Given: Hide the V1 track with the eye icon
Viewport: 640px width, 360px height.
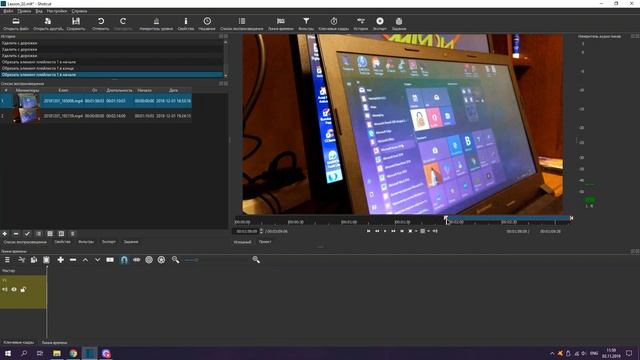Looking at the screenshot, I should [14, 289].
